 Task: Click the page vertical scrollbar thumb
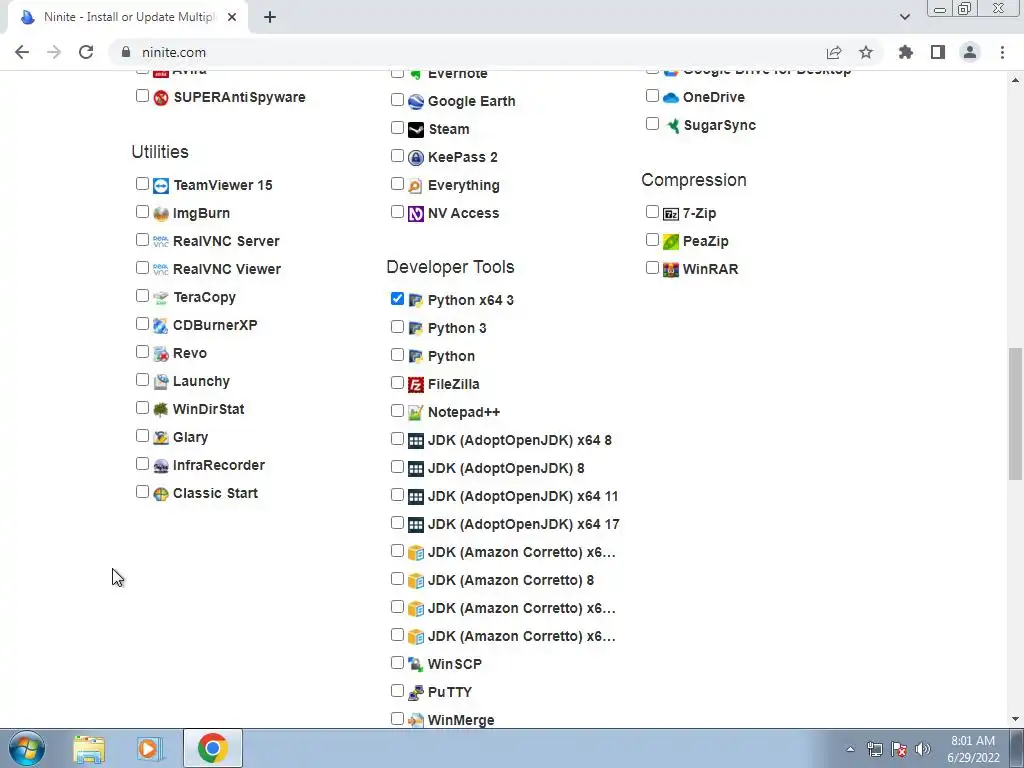click(x=1015, y=414)
